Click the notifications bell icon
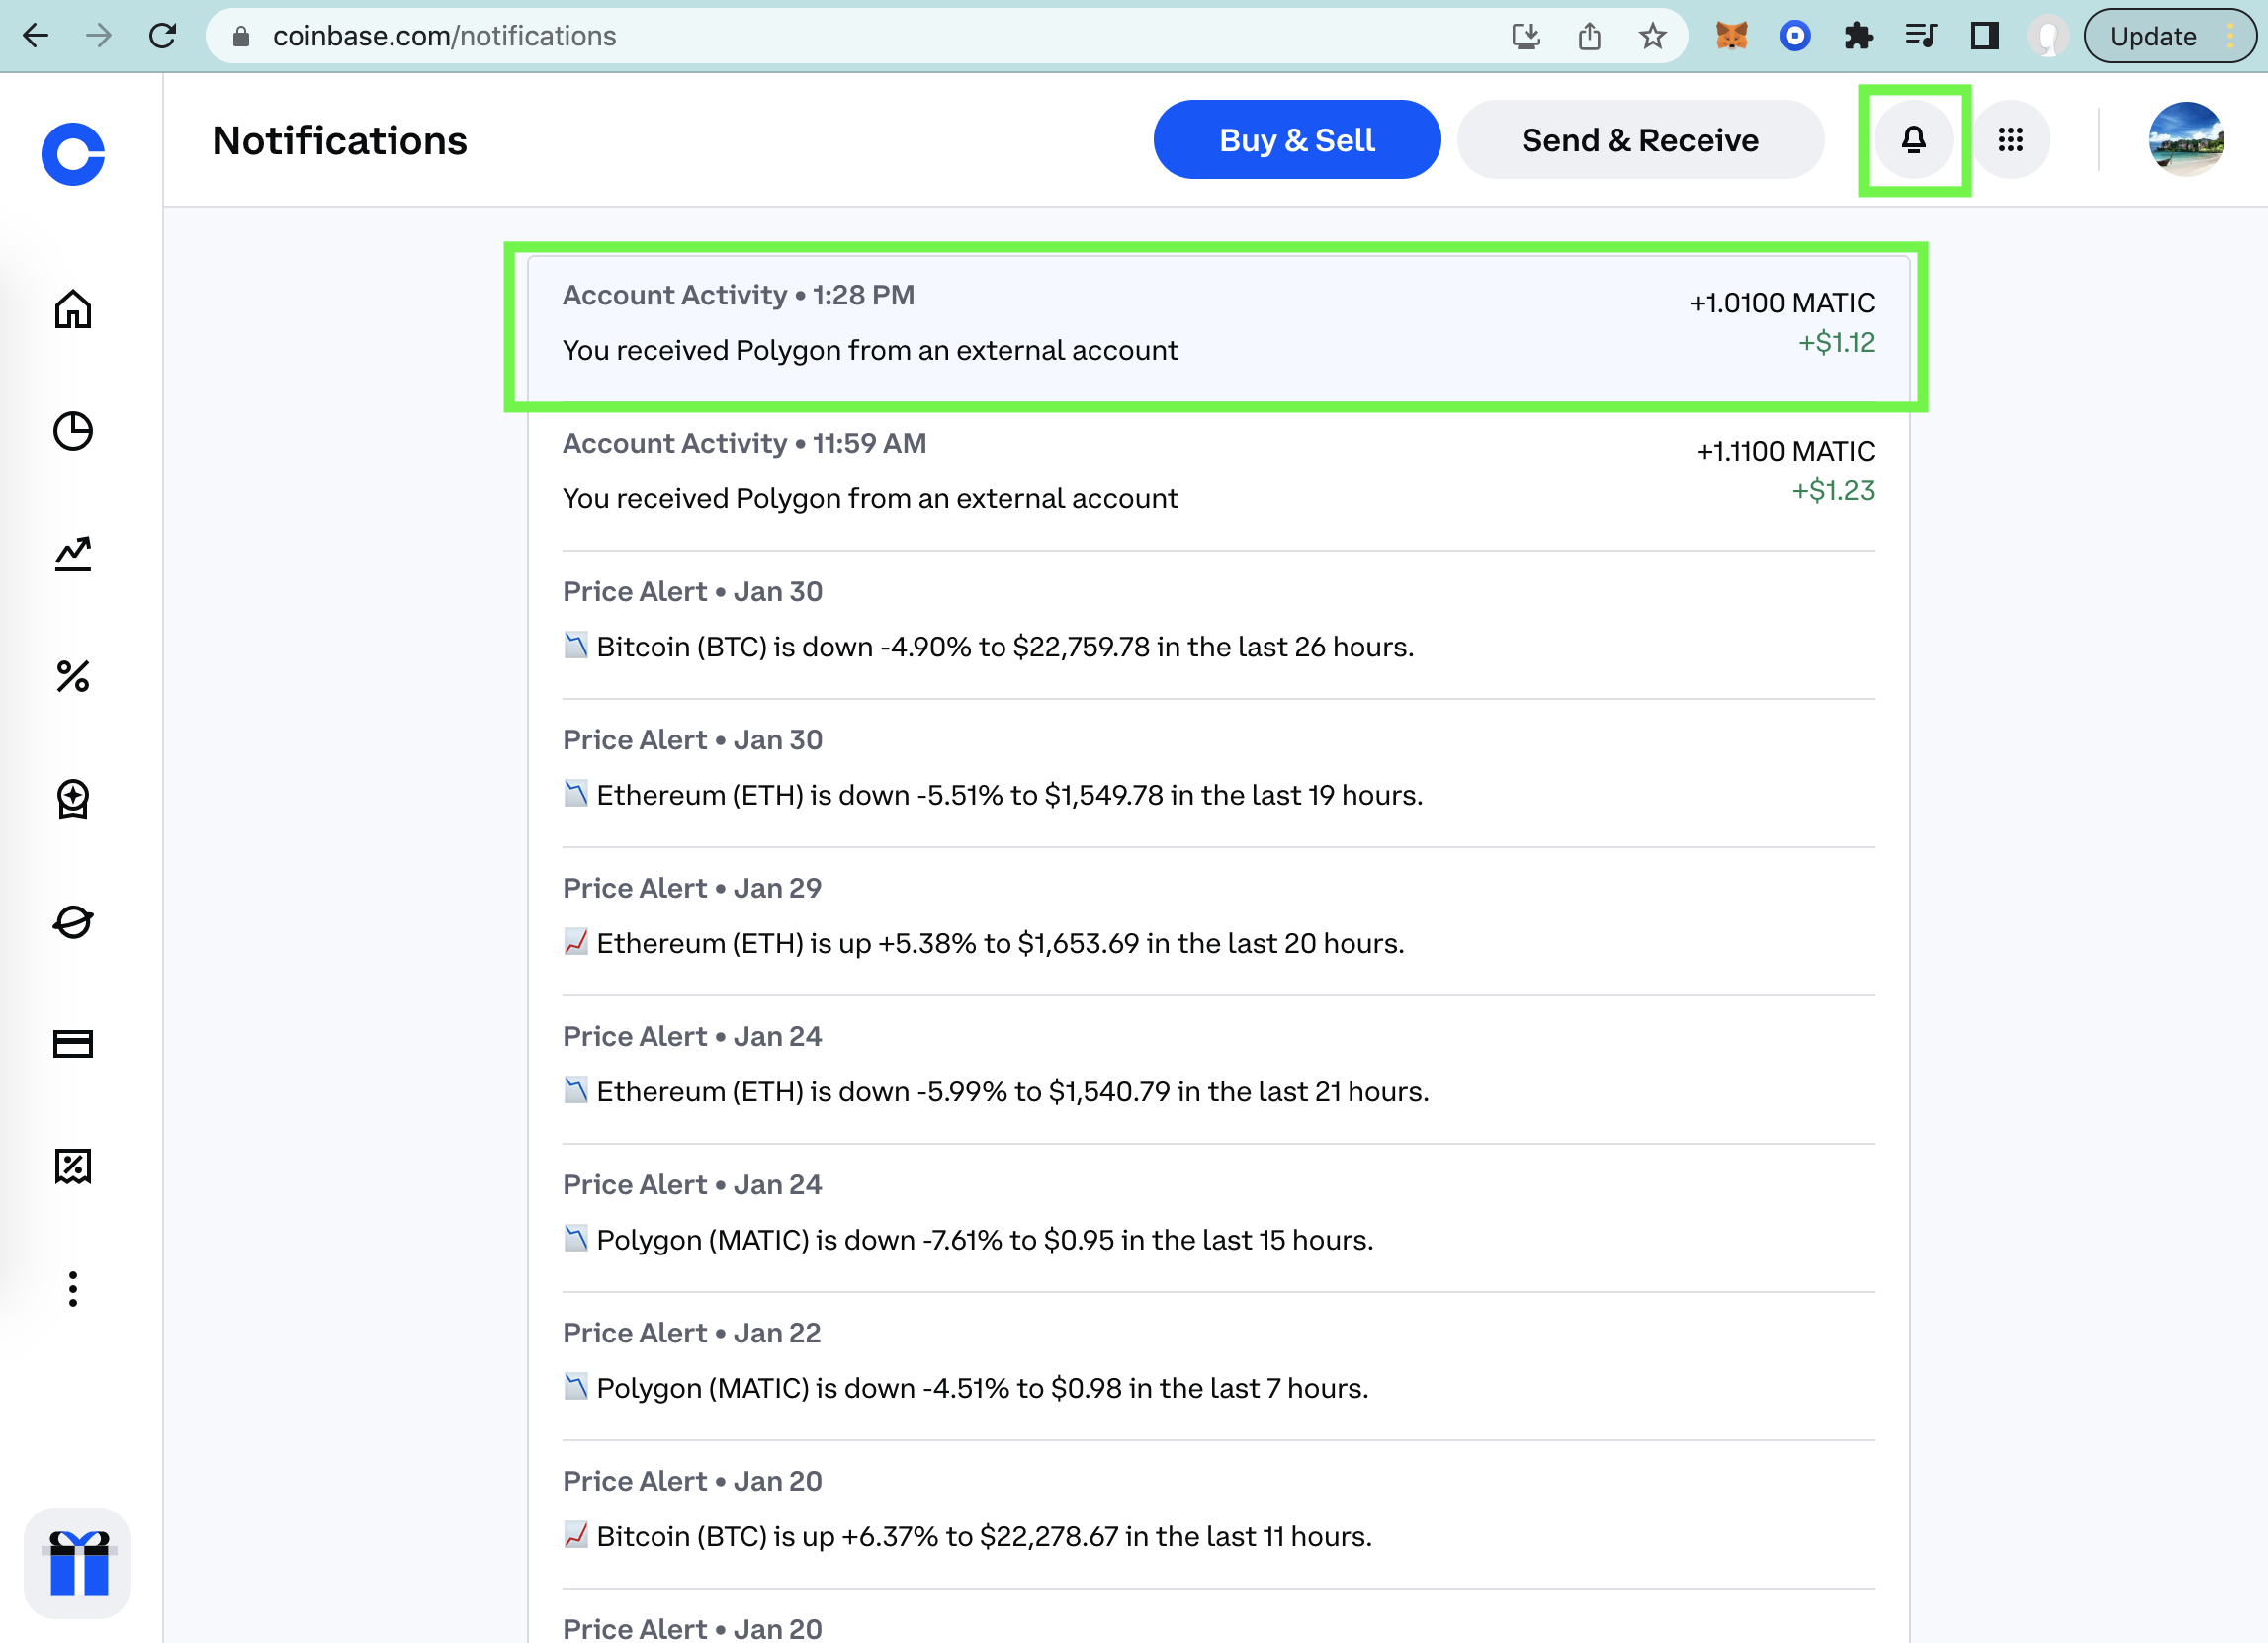 [x=1914, y=140]
